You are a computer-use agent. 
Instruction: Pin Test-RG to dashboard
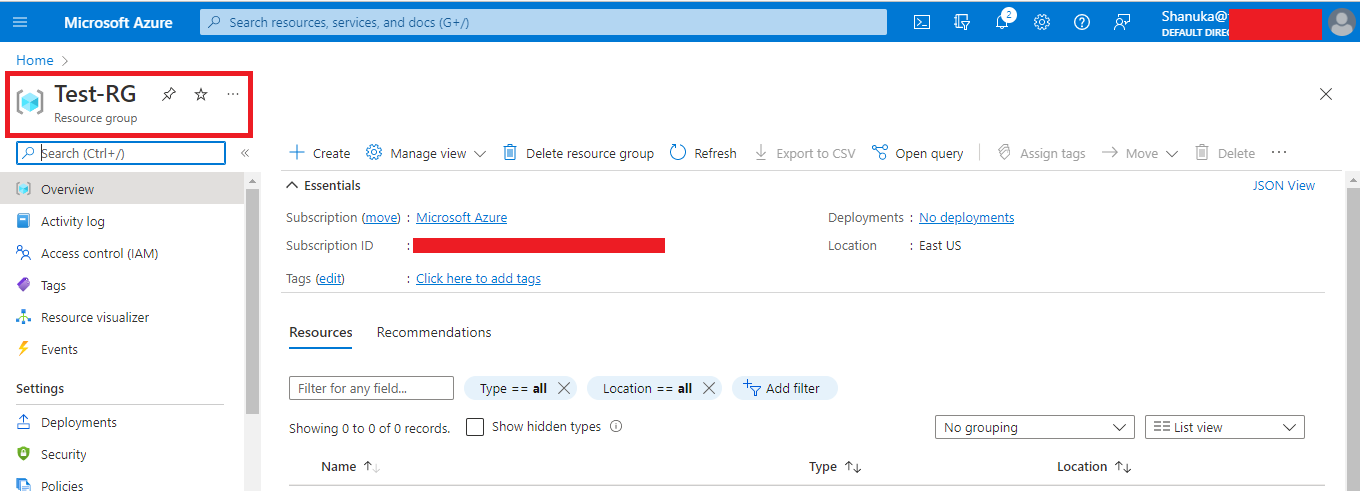pos(169,94)
